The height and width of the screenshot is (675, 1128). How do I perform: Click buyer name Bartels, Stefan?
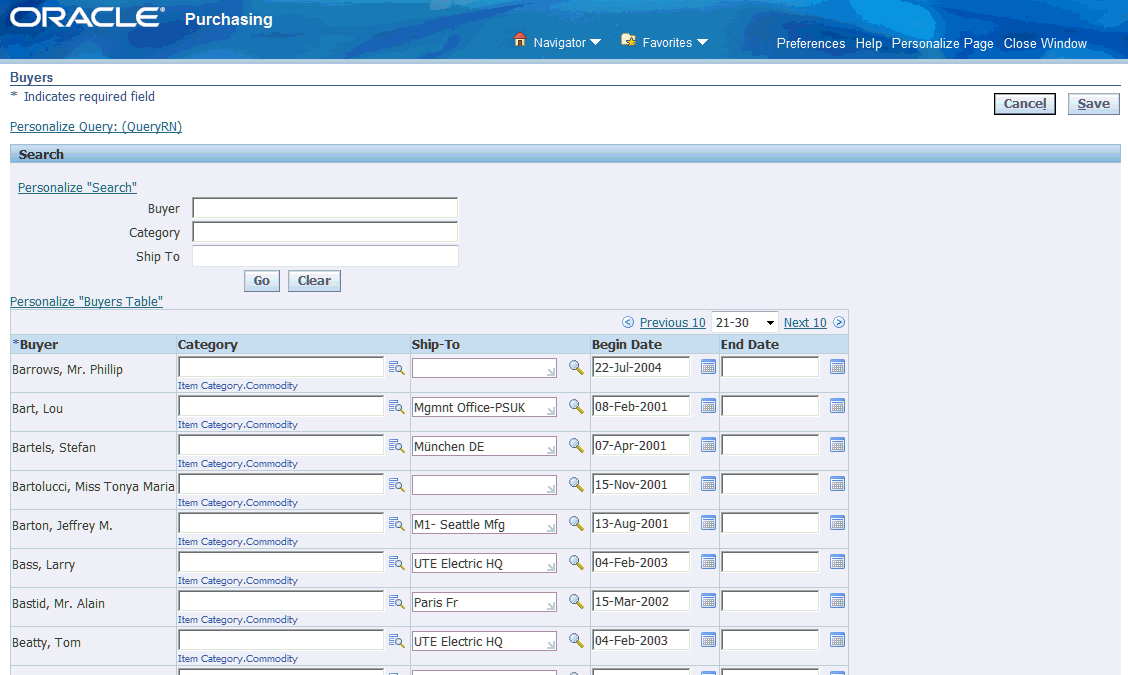(54, 448)
